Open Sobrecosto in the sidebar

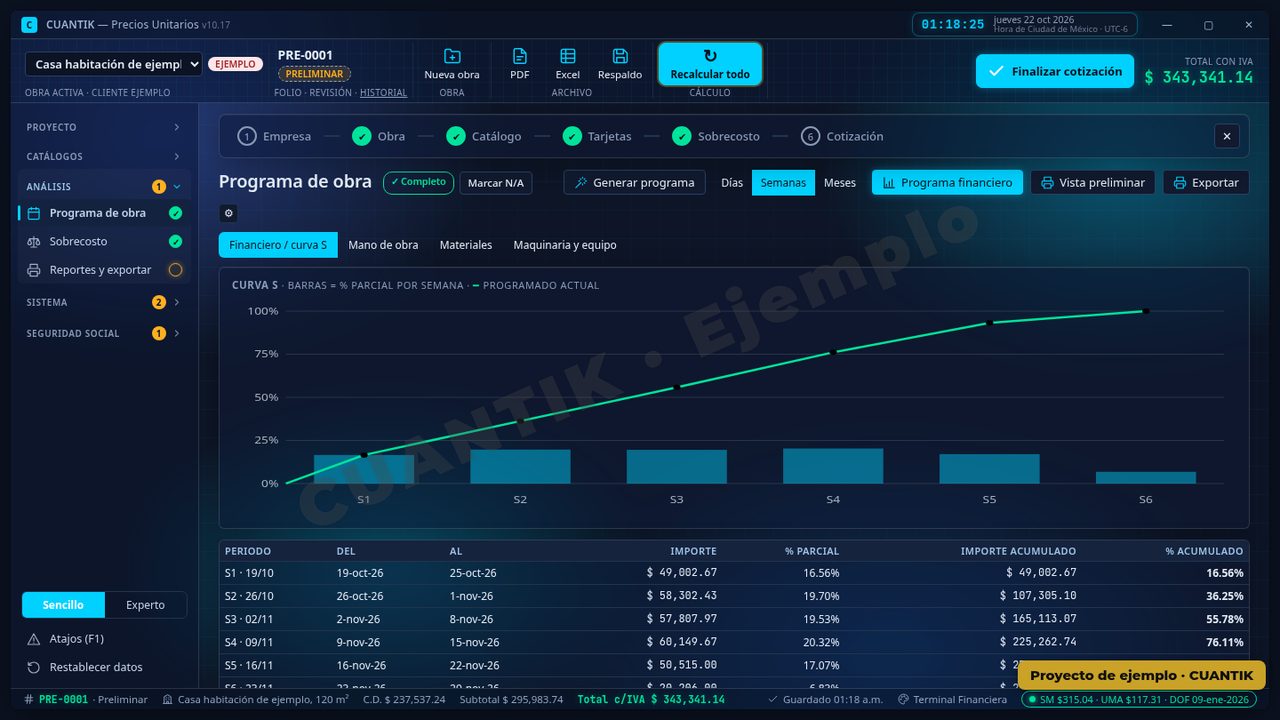[104, 241]
